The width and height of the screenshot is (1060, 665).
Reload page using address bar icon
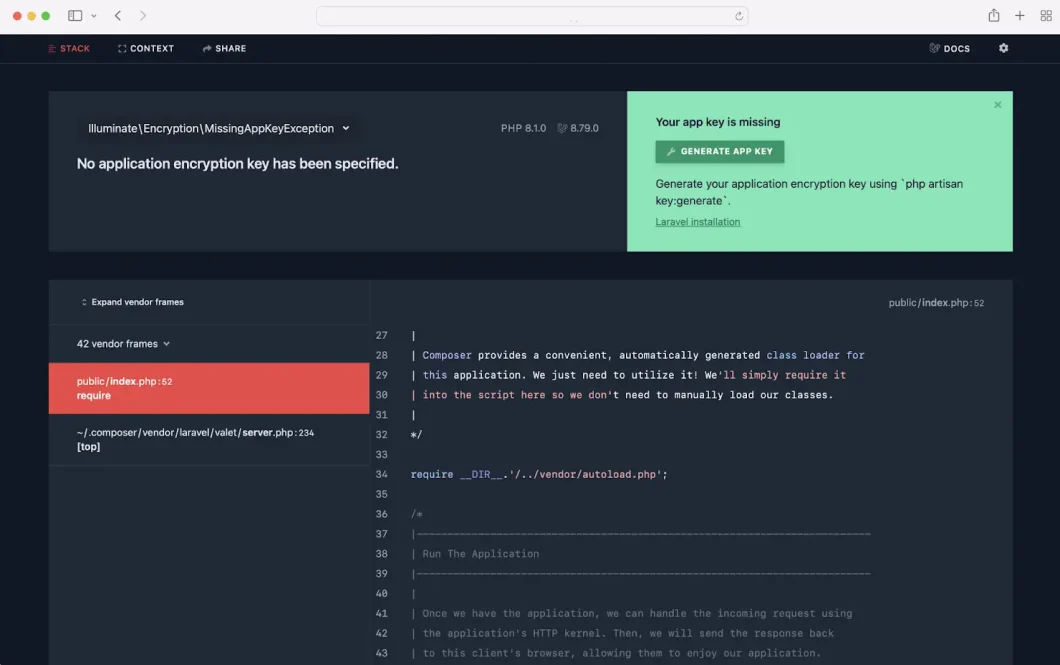[x=739, y=16]
